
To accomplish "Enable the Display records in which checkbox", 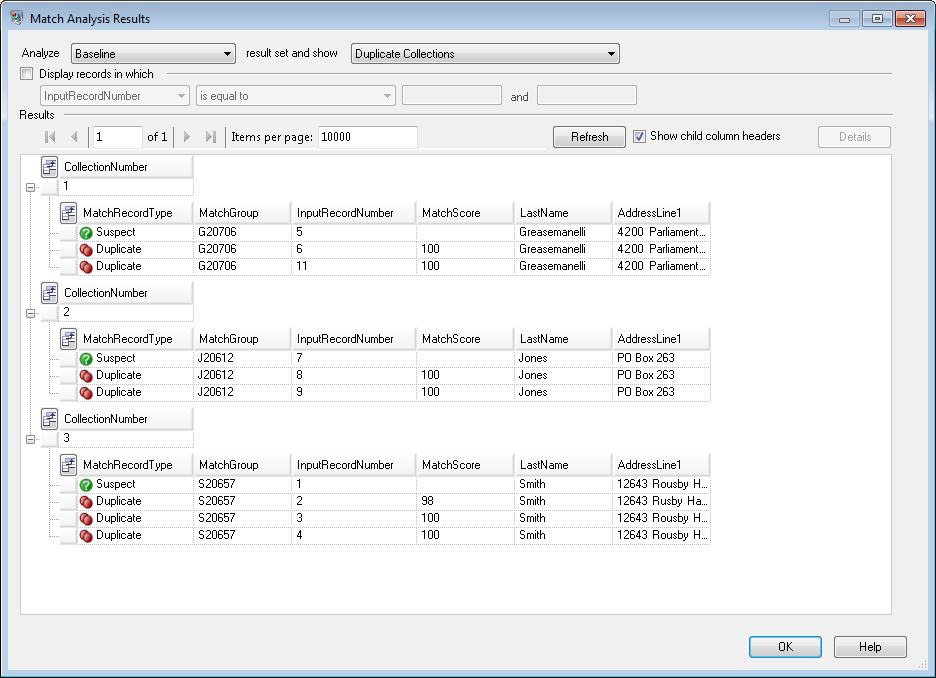I will [27, 74].
